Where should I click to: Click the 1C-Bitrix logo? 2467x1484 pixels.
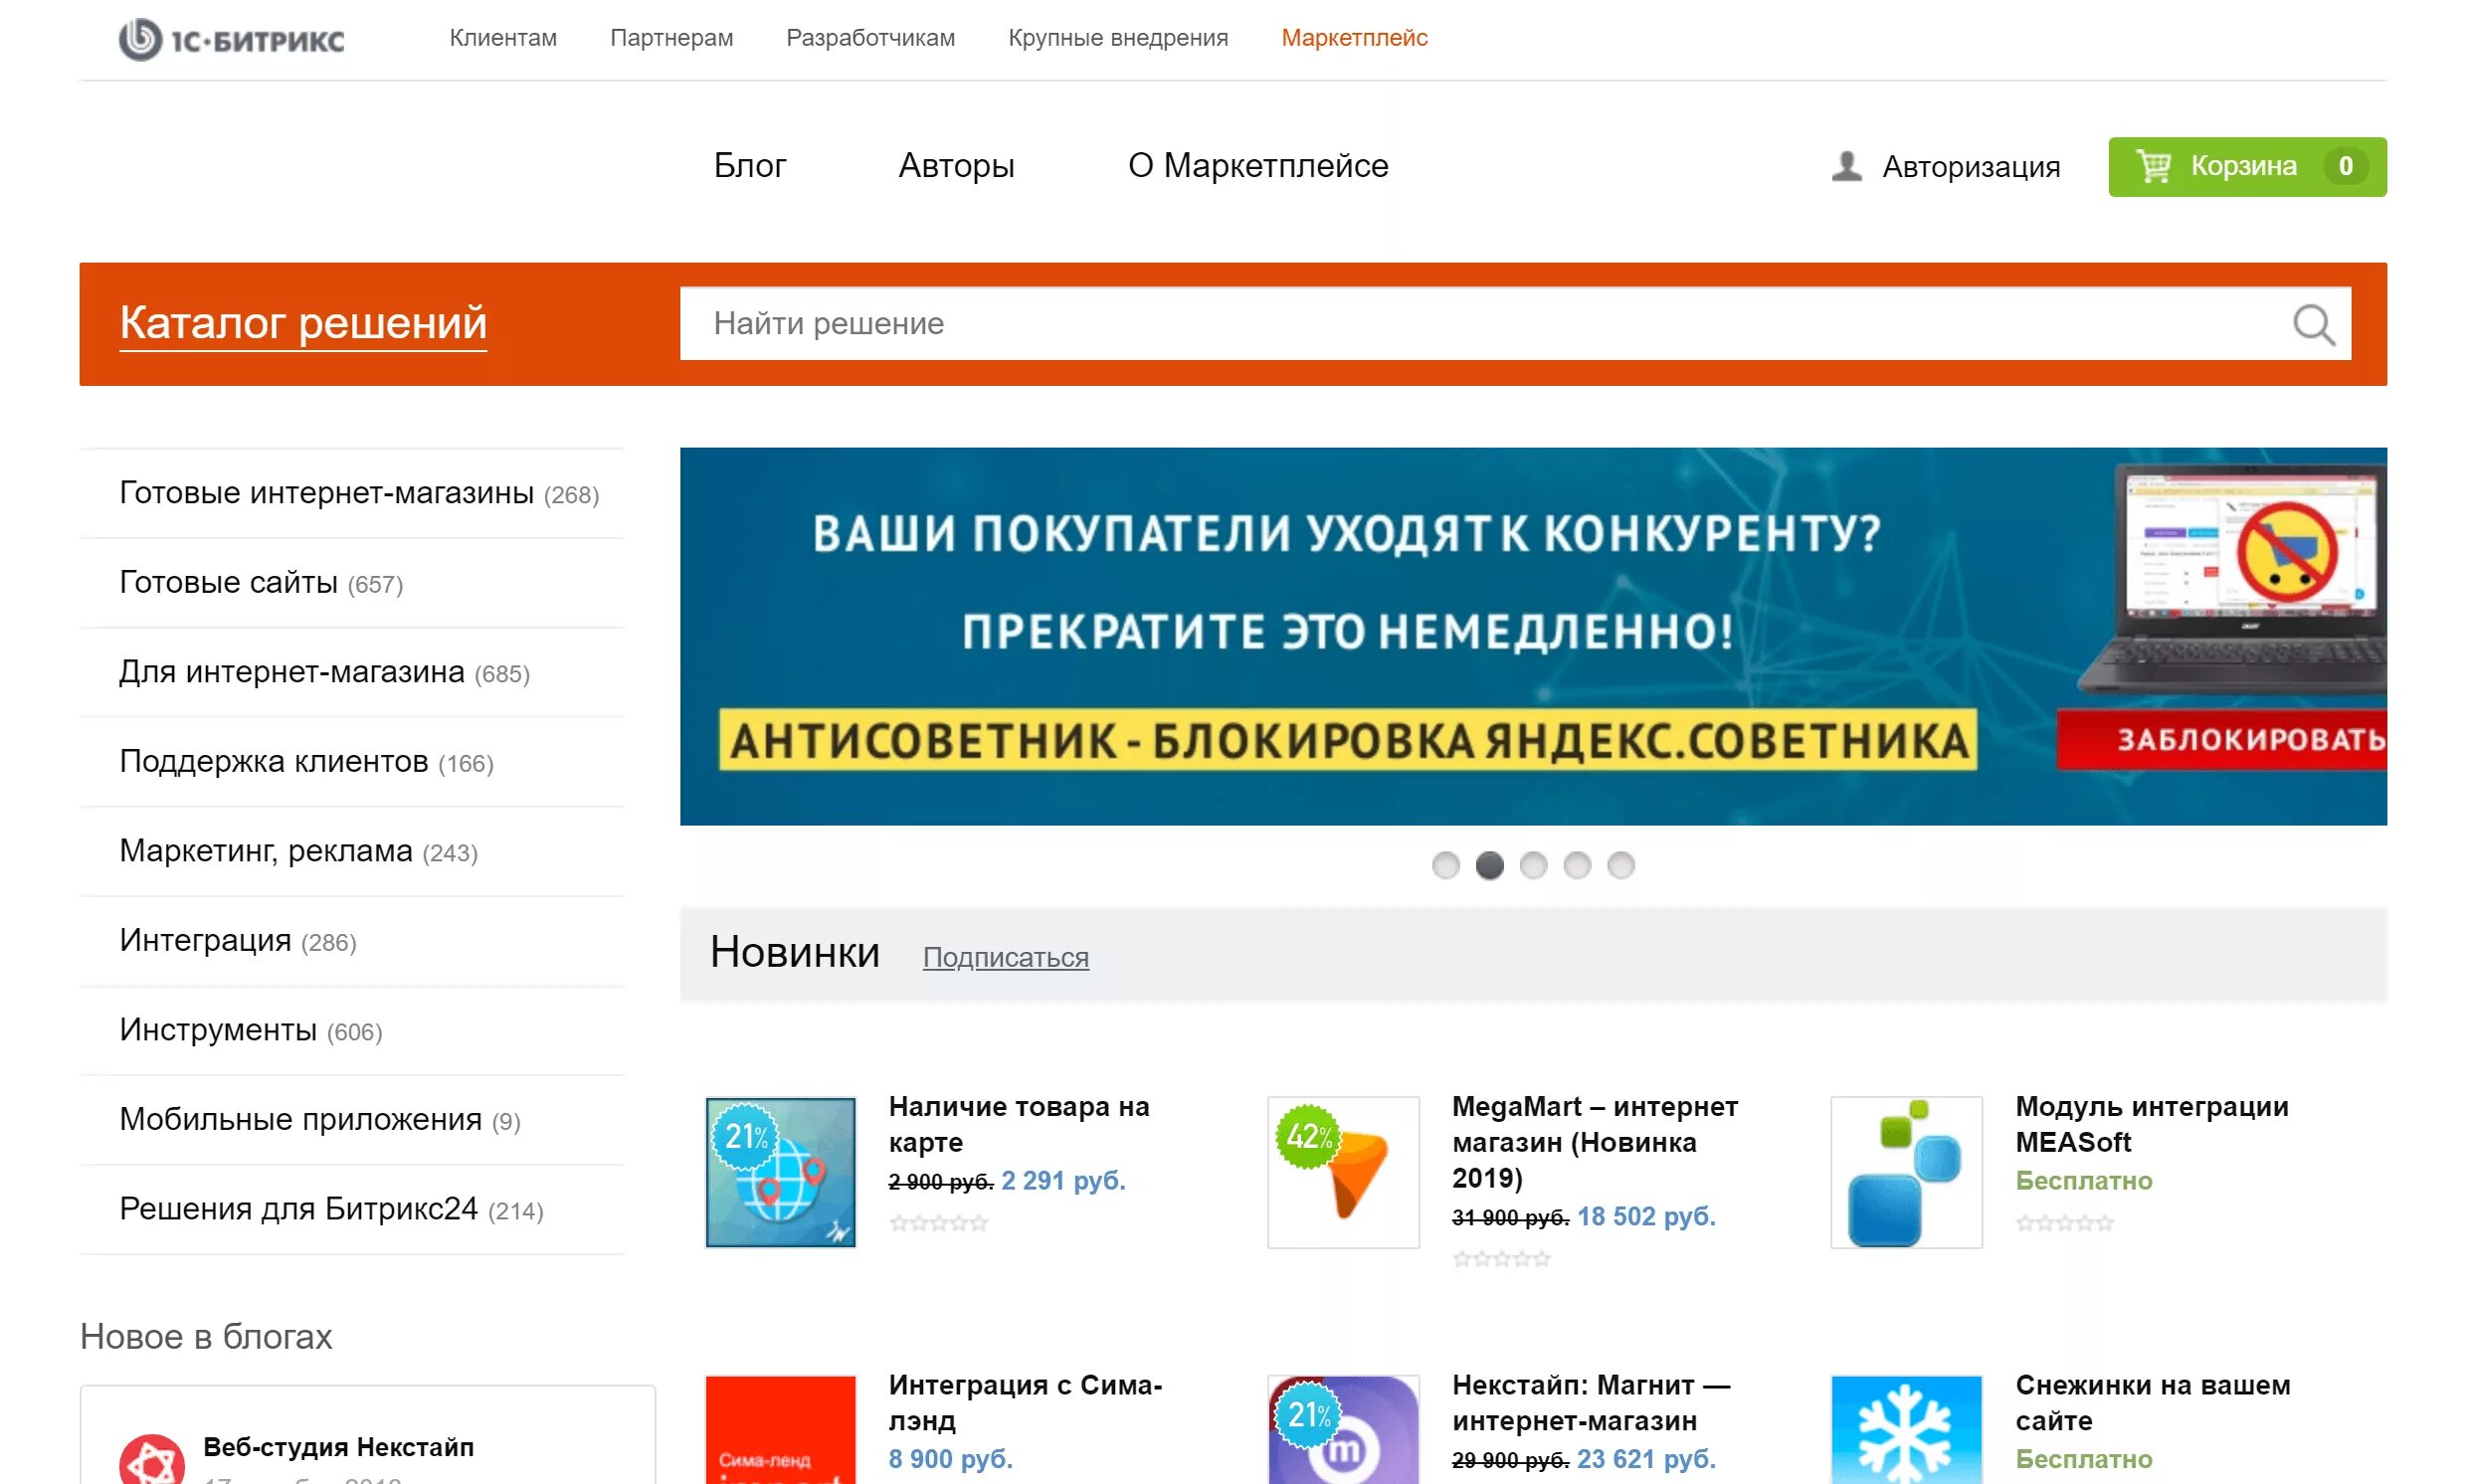click(x=231, y=40)
